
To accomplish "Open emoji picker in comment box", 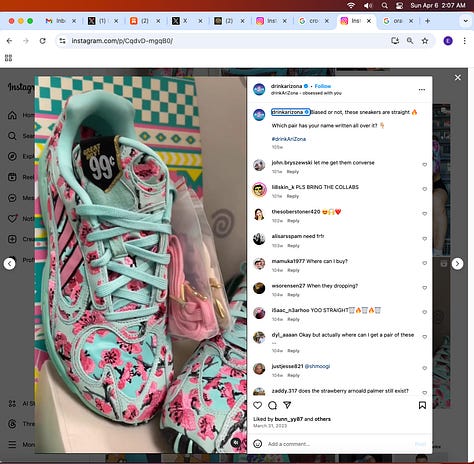I will (257, 444).
